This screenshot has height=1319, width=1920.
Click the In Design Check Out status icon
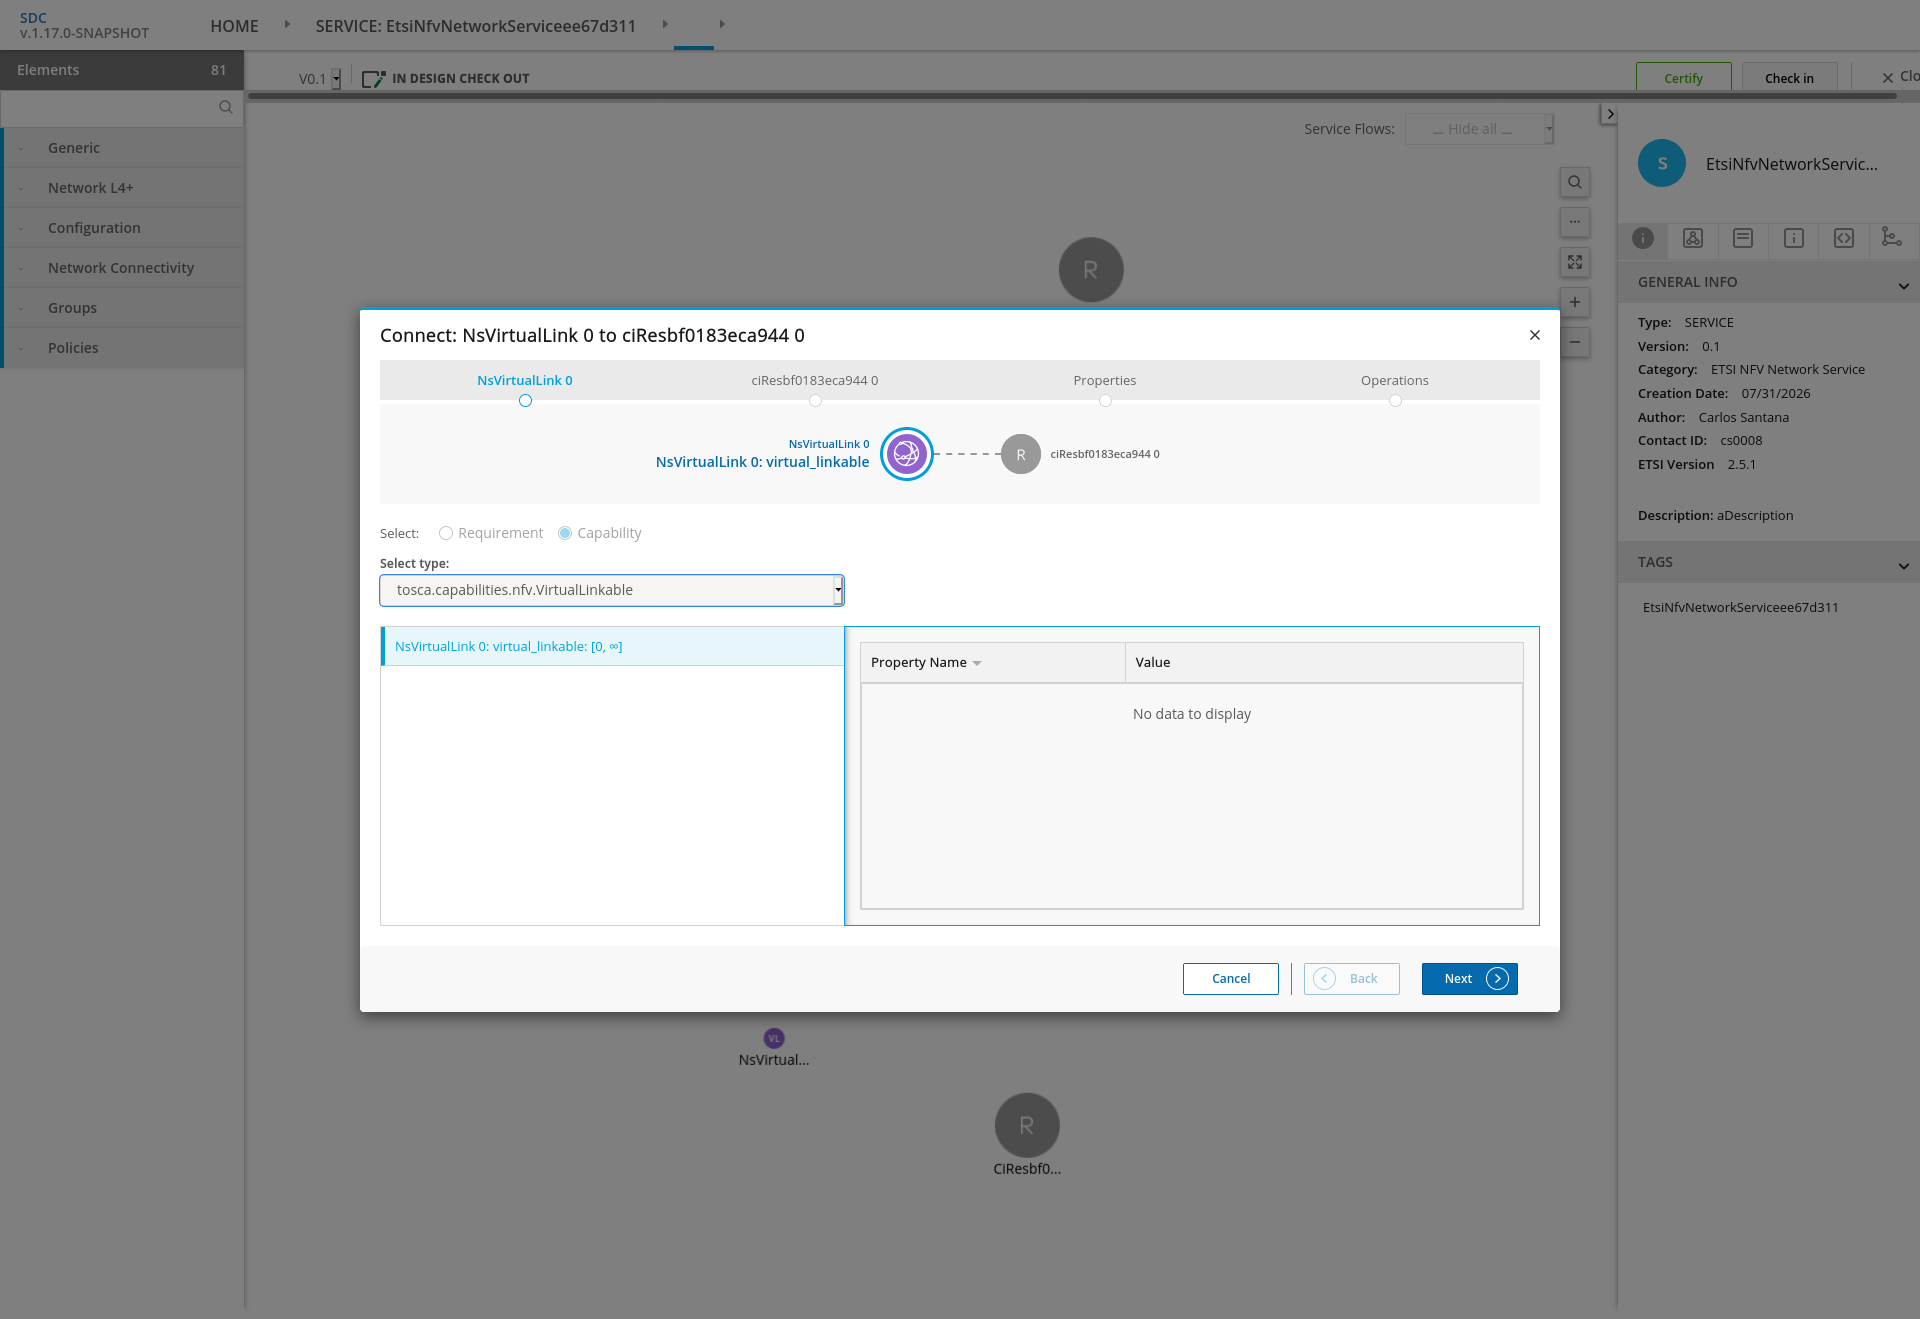(x=373, y=78)
